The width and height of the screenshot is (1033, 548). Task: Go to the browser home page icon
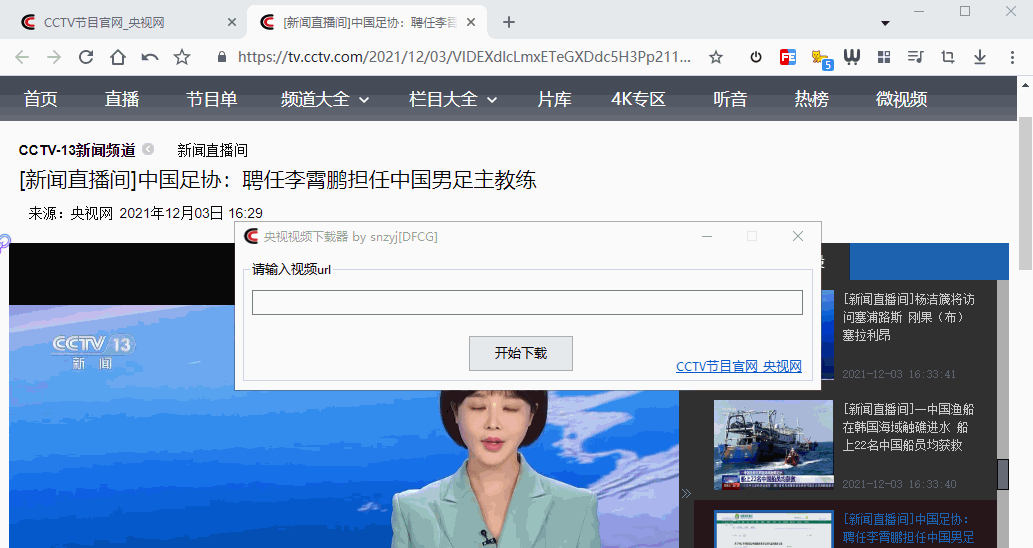point(118,57)
